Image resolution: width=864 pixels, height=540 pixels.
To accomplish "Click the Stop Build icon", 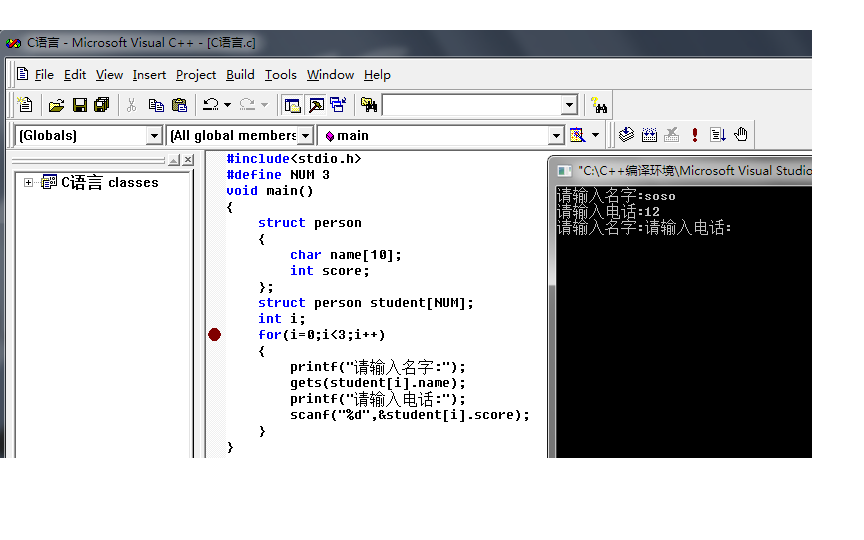I will click(671, 134).
